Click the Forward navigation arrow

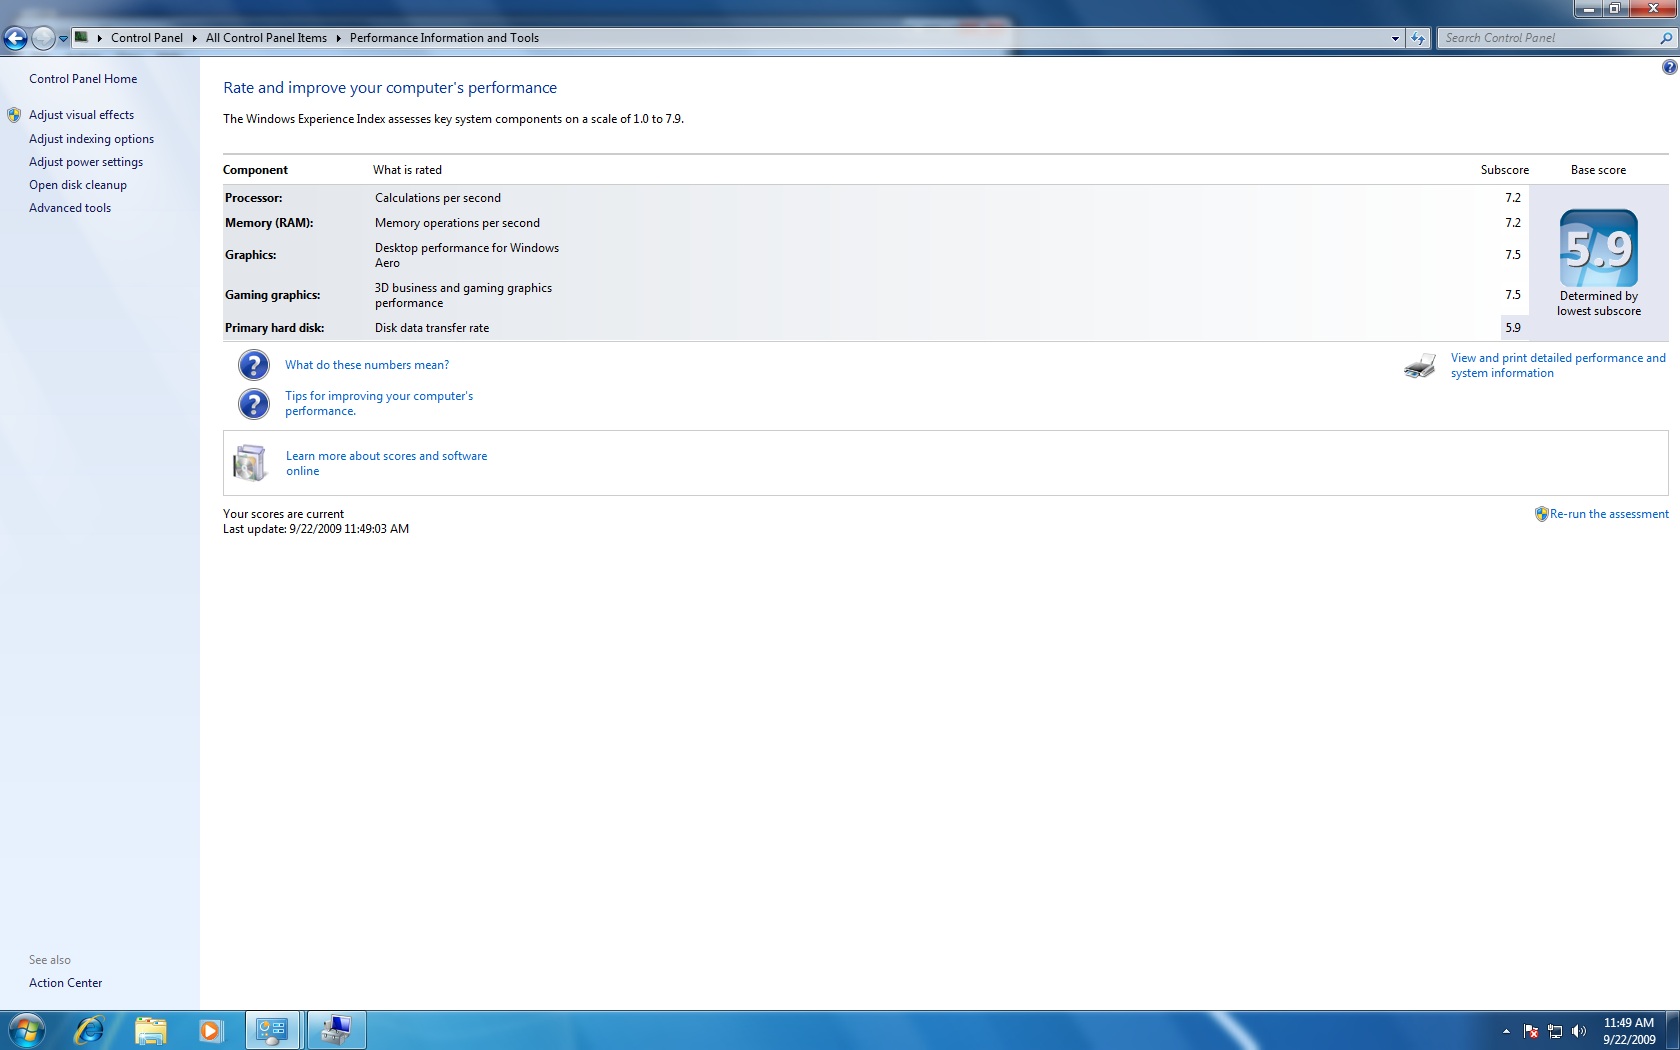click(43, 38)
